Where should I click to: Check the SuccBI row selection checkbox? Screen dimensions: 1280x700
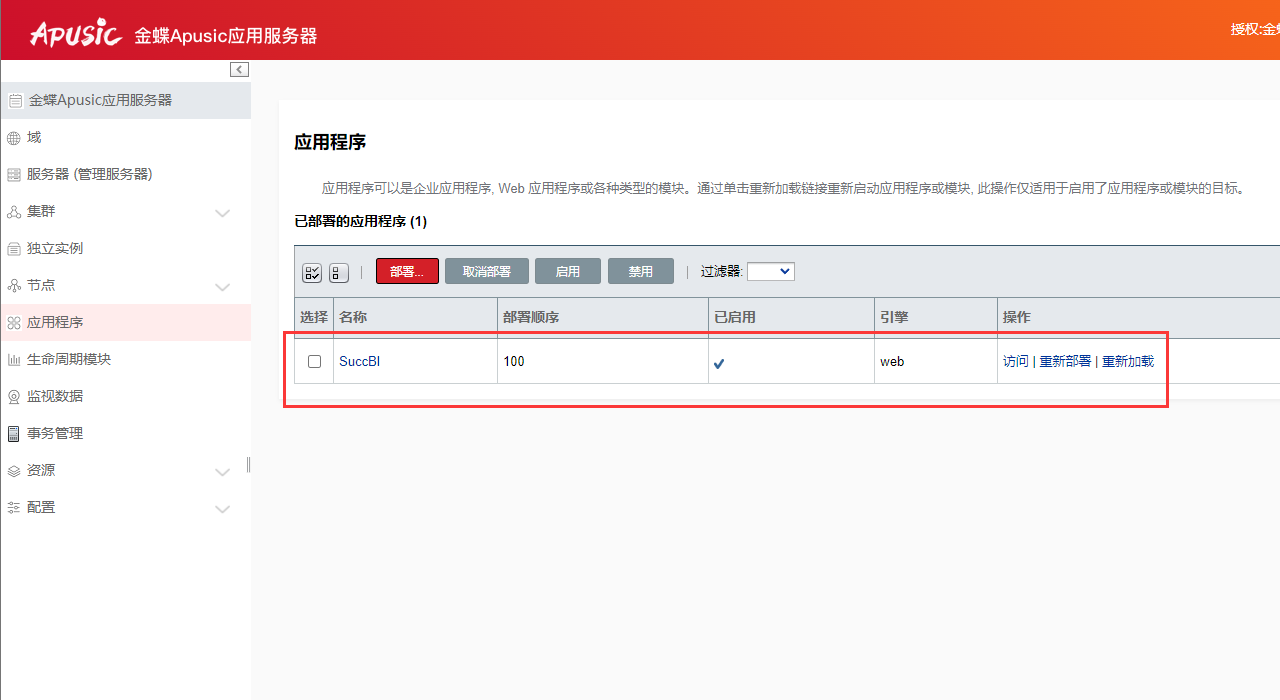tap(313, 361)
